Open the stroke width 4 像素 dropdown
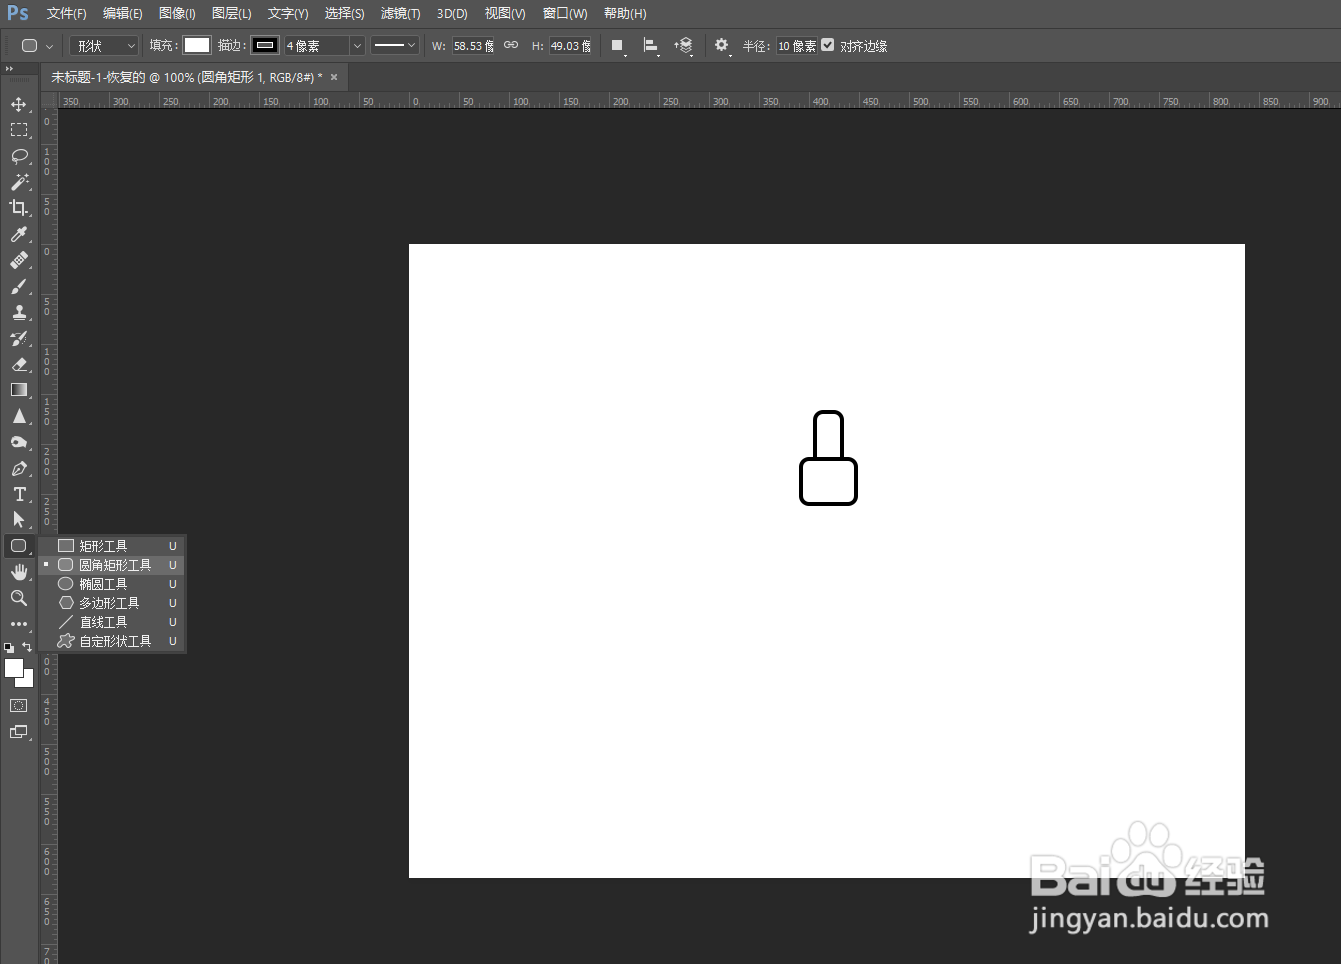Image resolution: width=1341 pixels, height=964 pixels. tap(357, 46)
